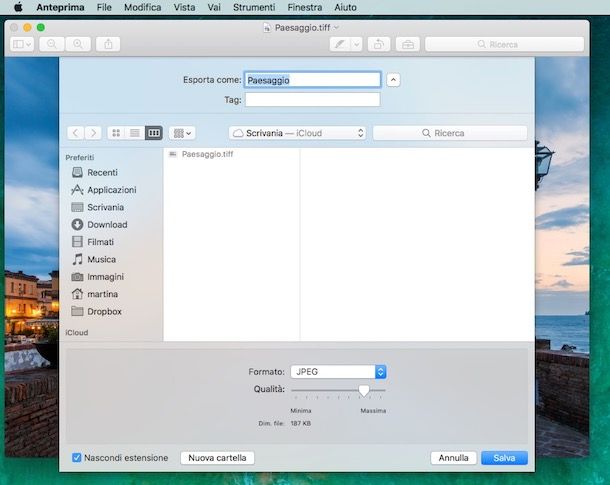The width and height of the screenshot is (610, 485).
Task: Click the Tag input field
Action: [x=312, y=100]
